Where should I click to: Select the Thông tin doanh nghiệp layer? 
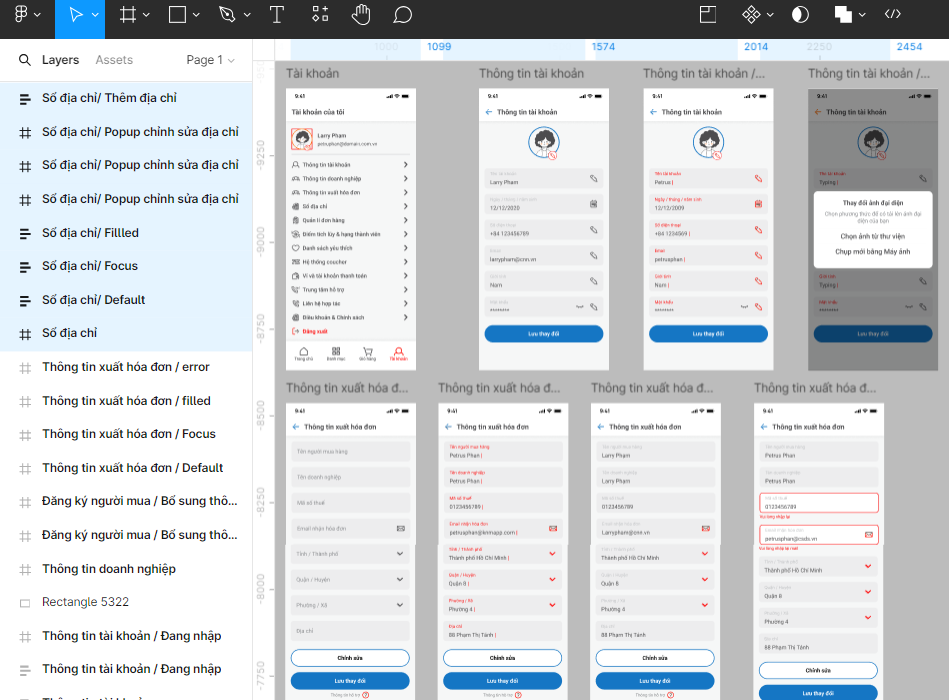[x=108, y=569]
